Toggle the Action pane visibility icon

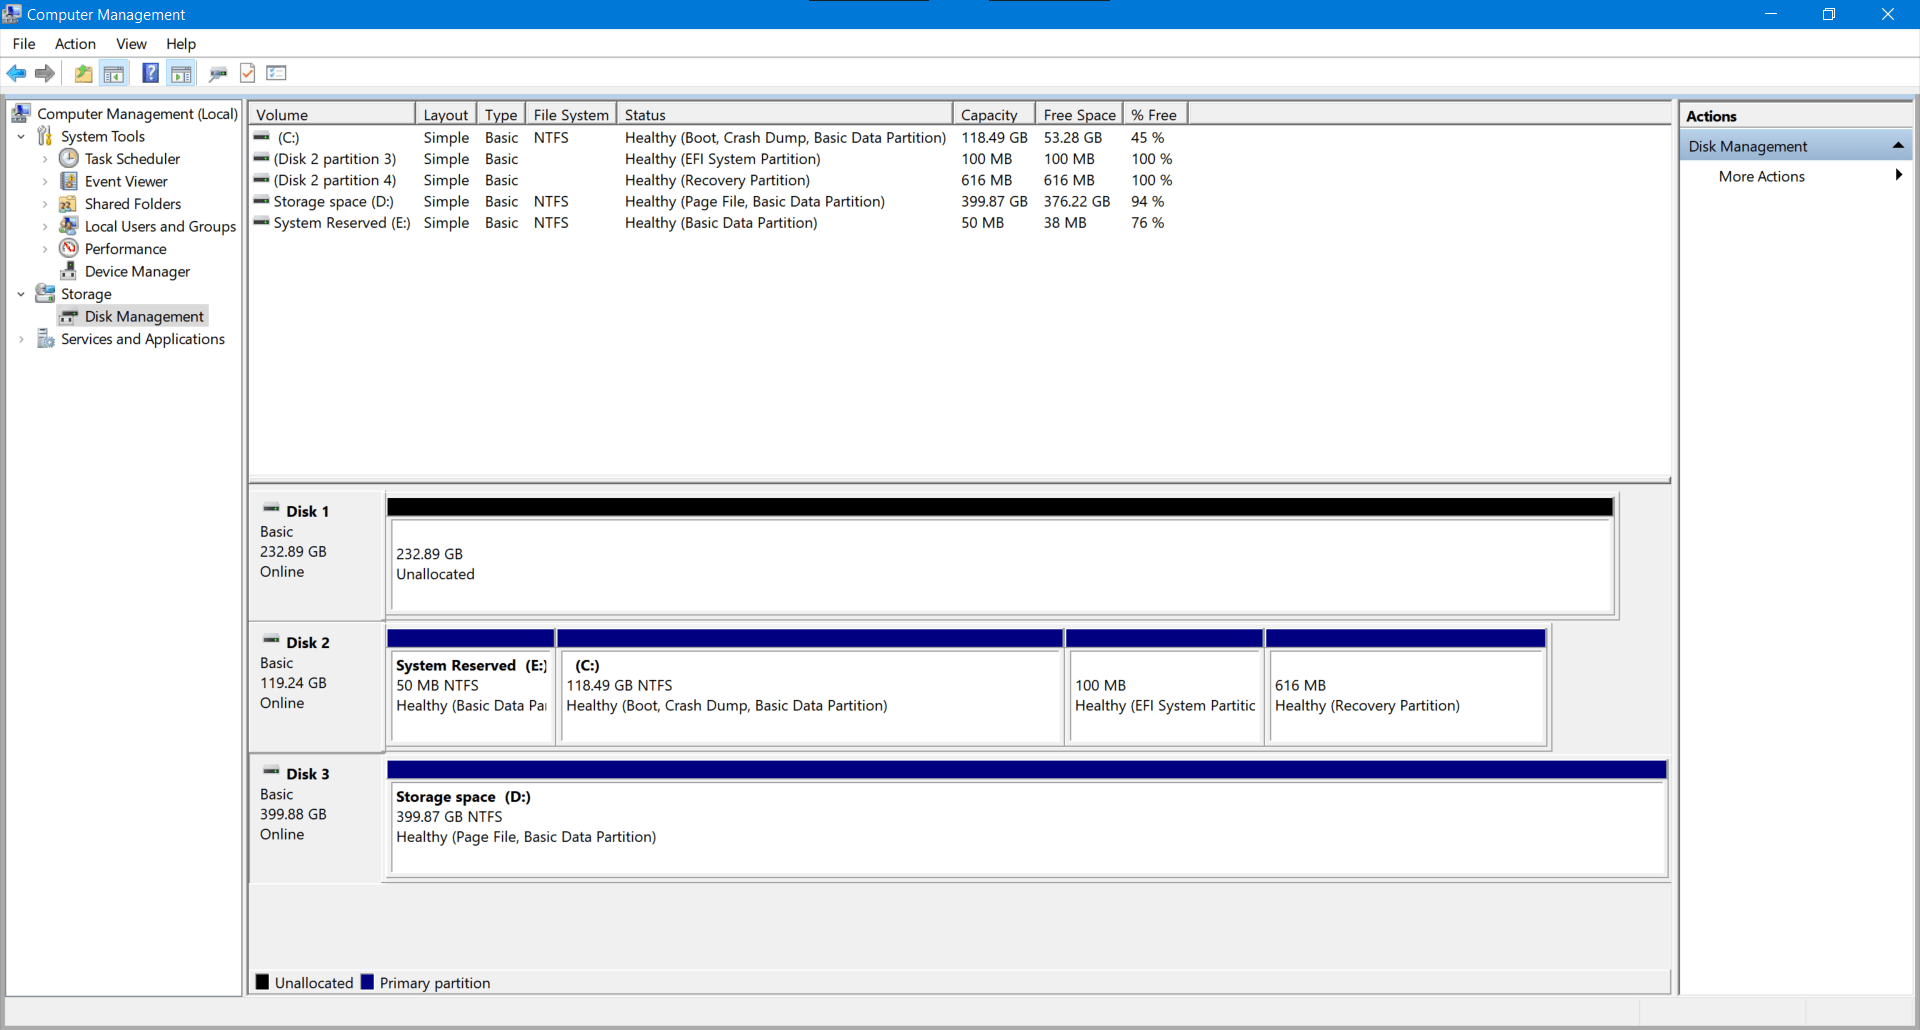point(181,73)
